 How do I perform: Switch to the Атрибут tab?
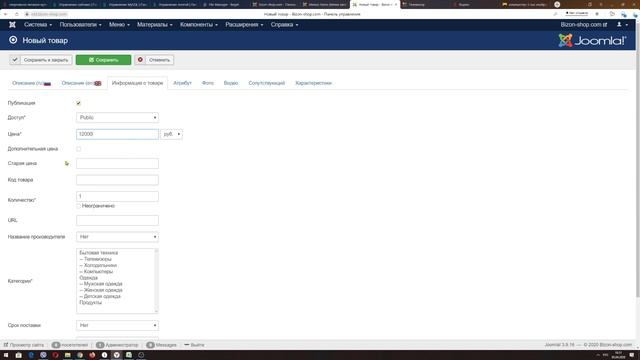182,83
